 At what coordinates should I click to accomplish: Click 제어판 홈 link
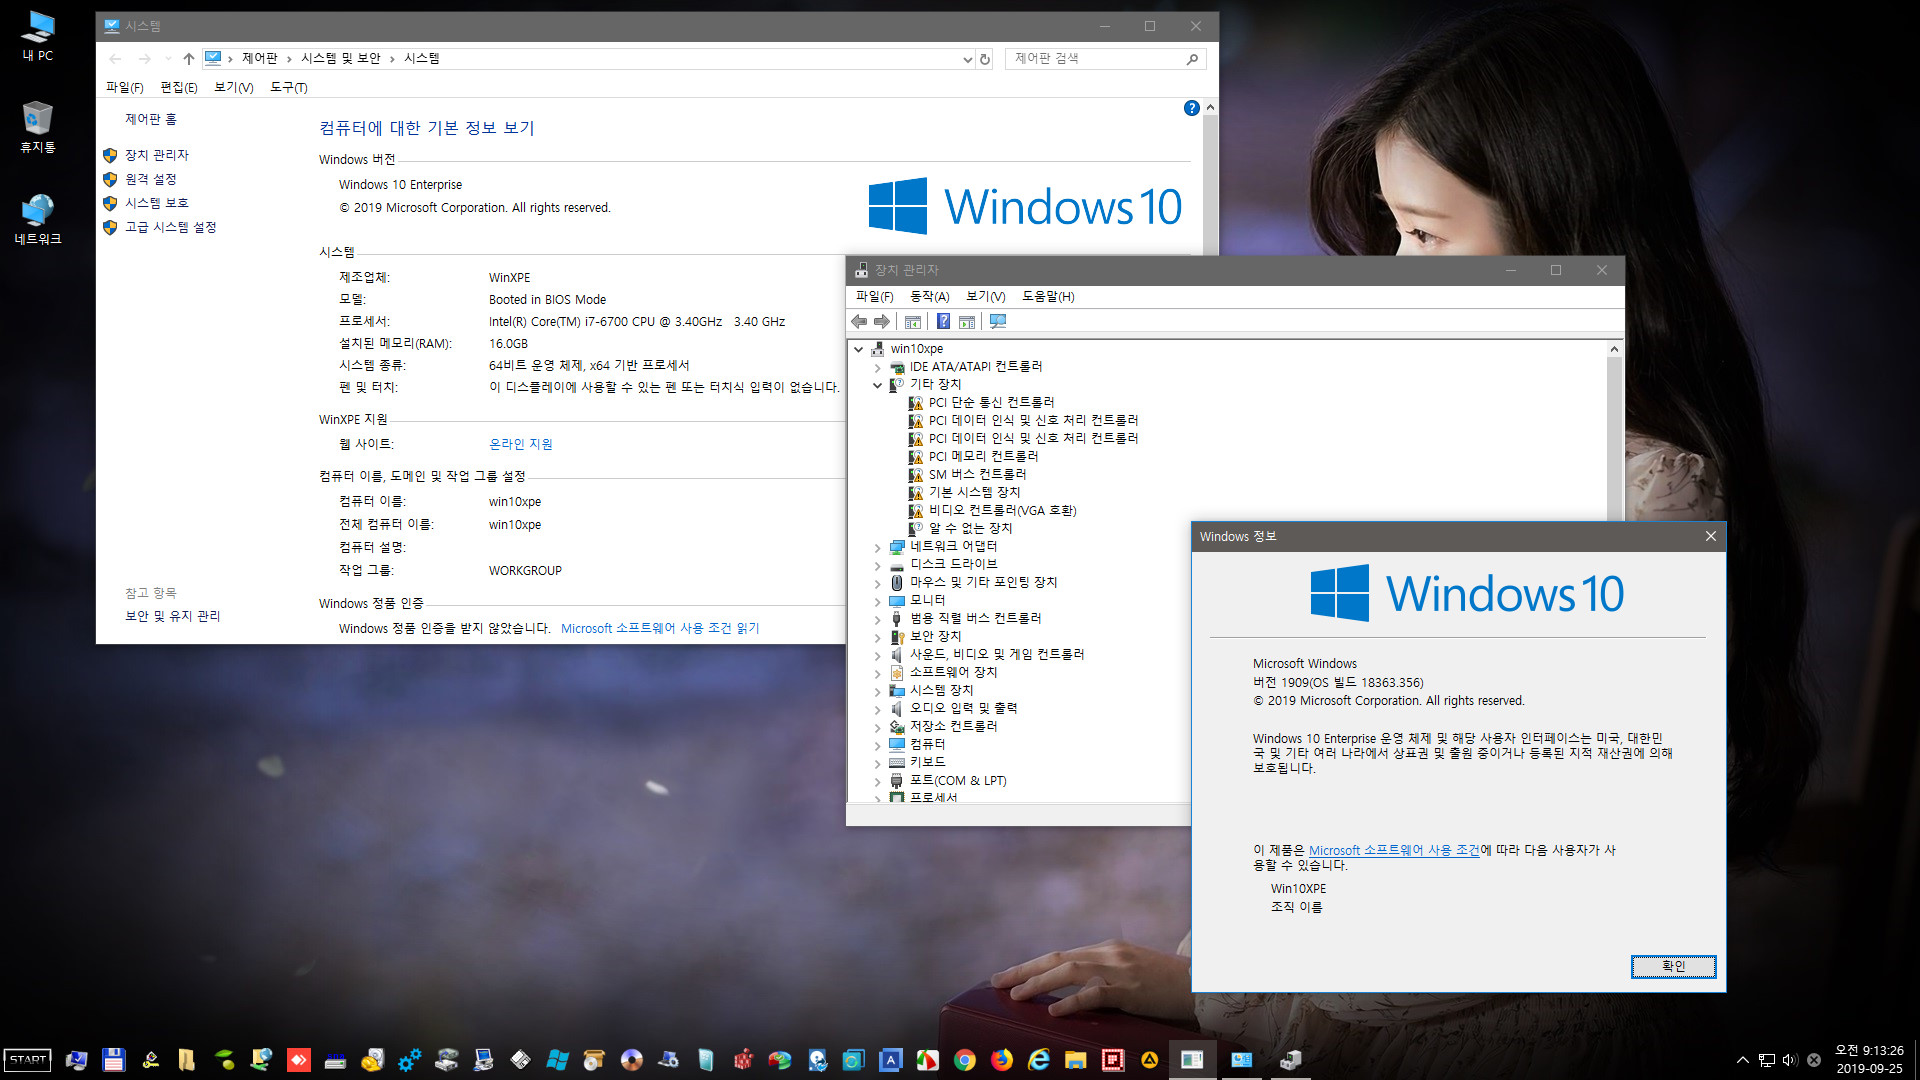coord(150,119)
